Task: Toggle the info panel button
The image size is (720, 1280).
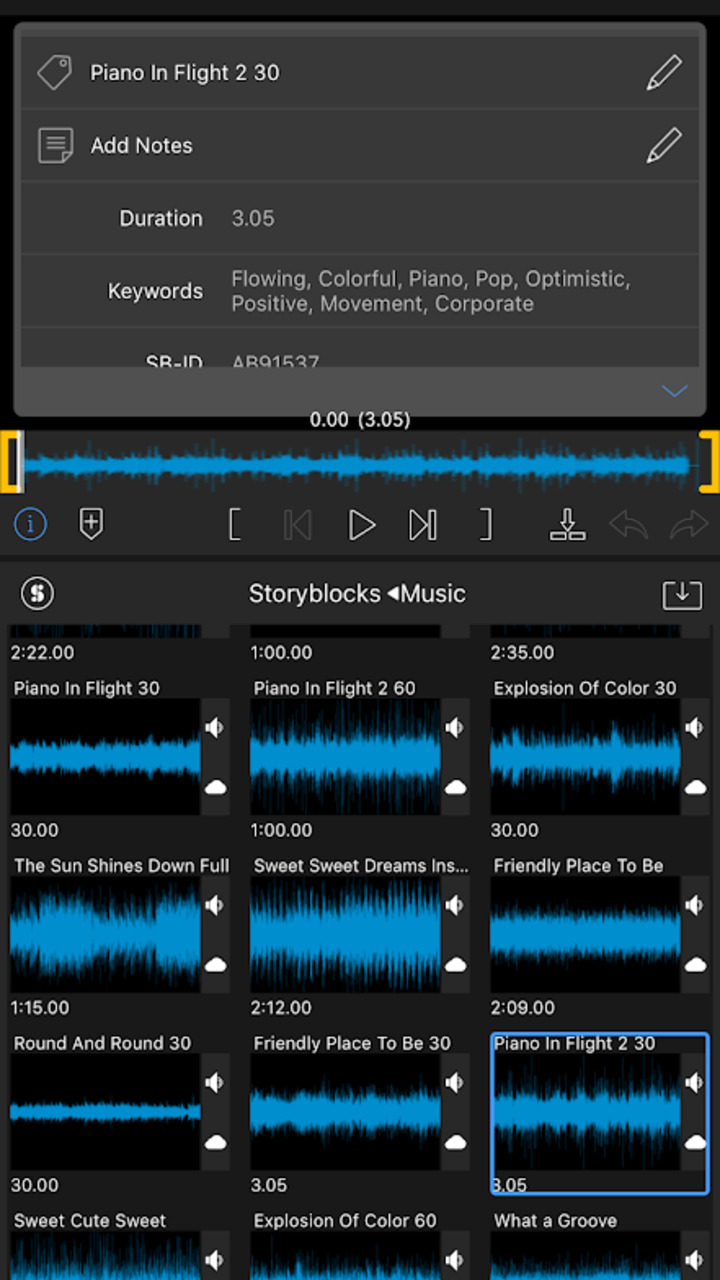Action: (x=30, y=523)
